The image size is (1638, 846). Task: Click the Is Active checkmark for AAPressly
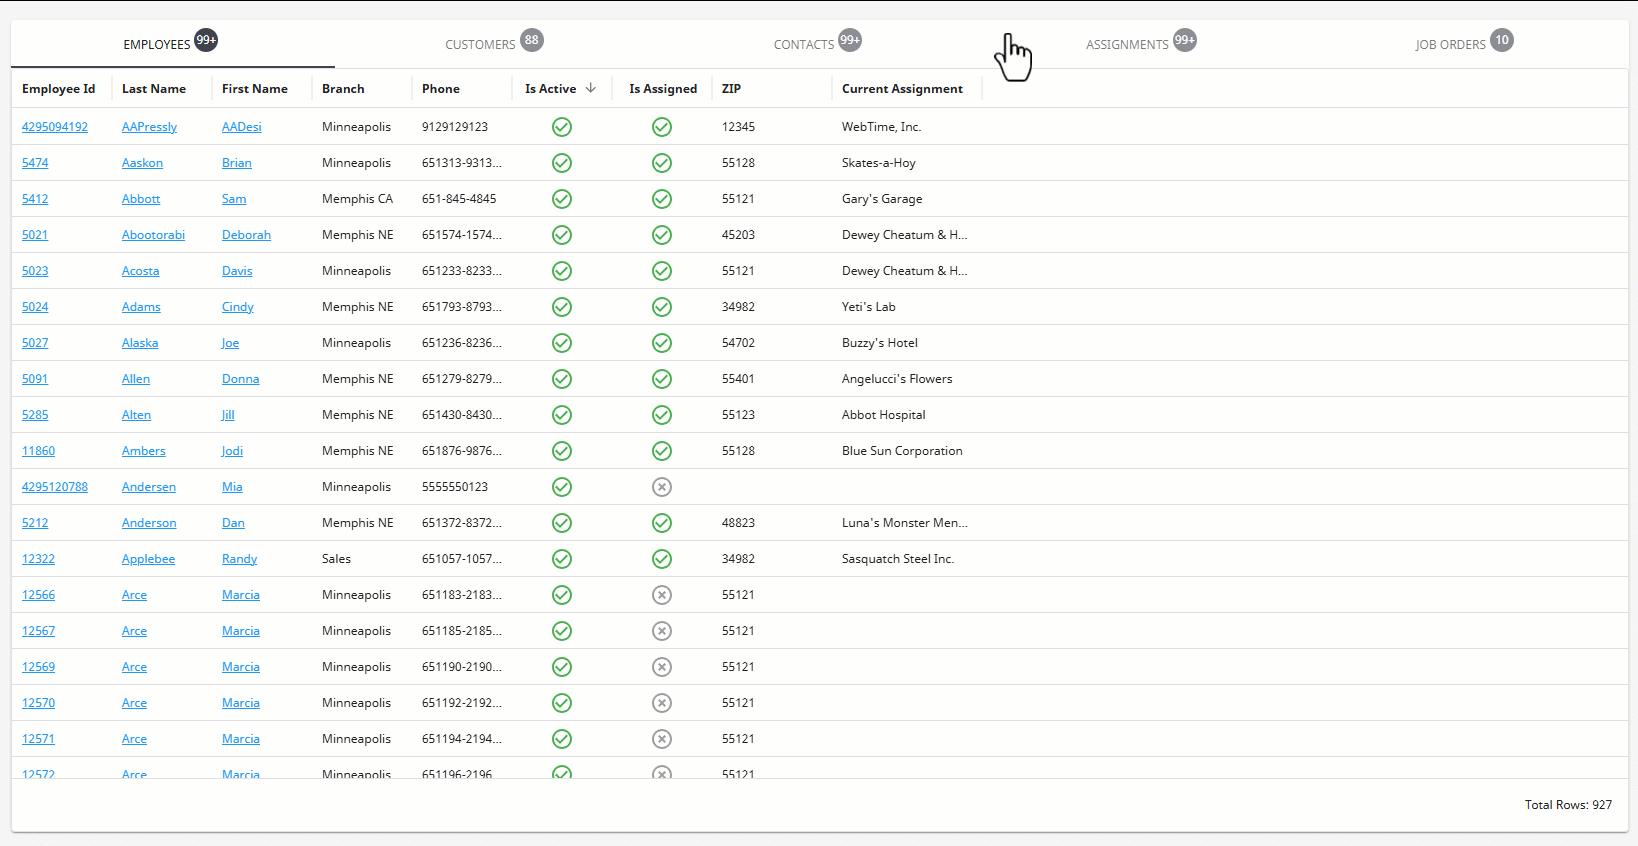562,127
